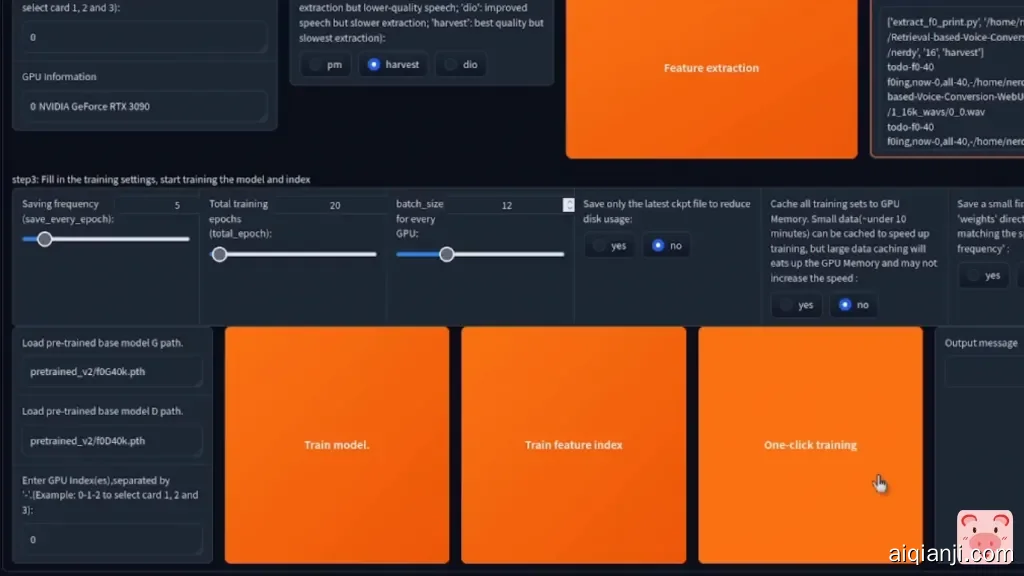Click the Train model button
This screenshot has height=576, width=1024.
[x=337, y=444]
